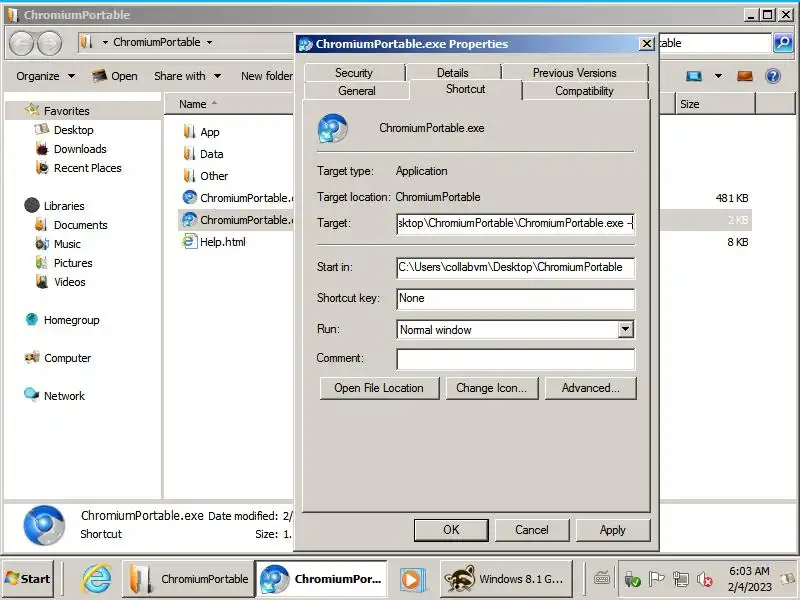Expand the ChromiumPortable address bar dropdown

(x=209, y=42)
